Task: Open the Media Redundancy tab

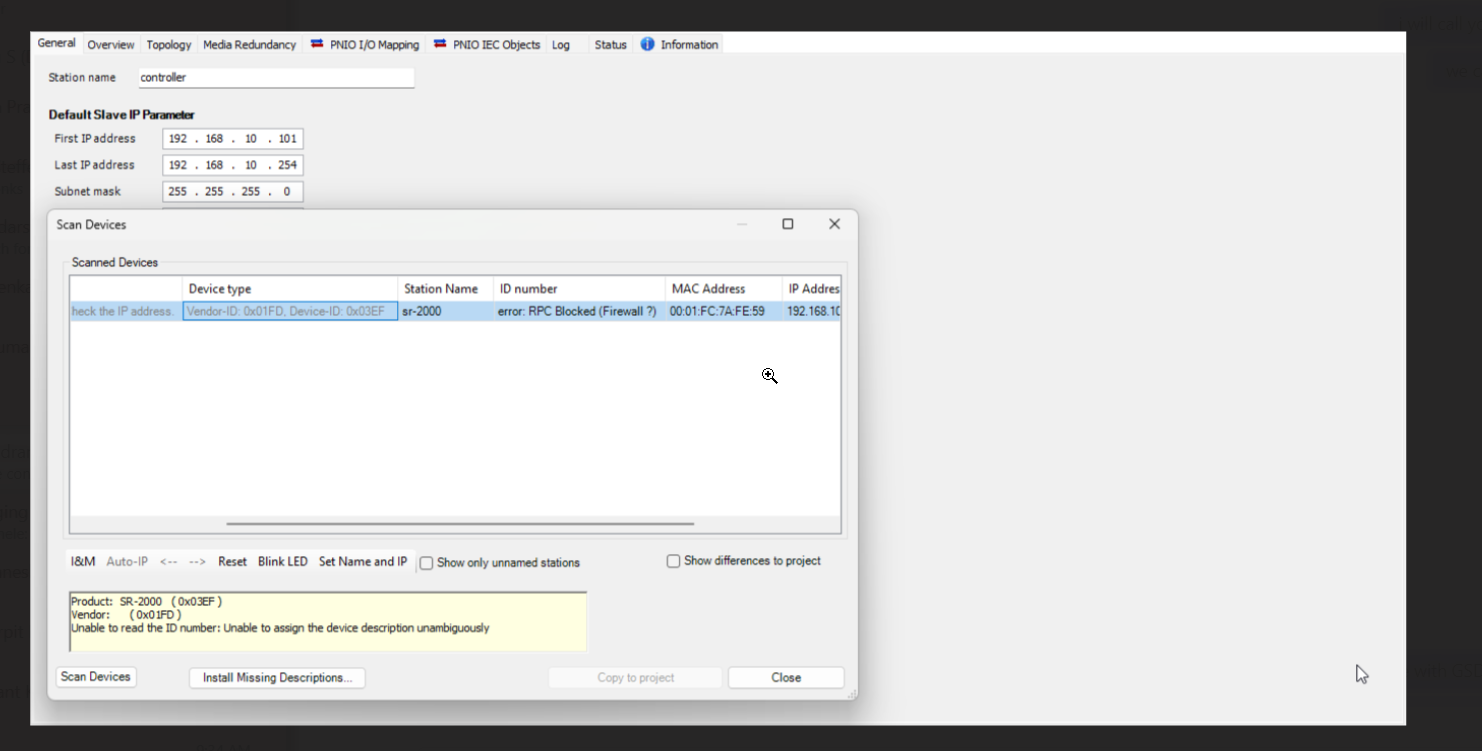Action: click(x=249, y=45)
